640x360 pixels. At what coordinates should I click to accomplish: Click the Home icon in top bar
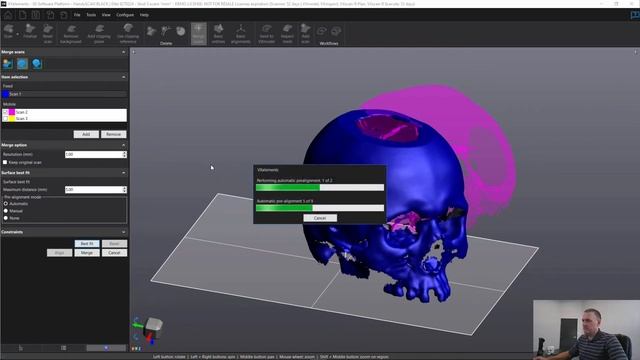8,15
